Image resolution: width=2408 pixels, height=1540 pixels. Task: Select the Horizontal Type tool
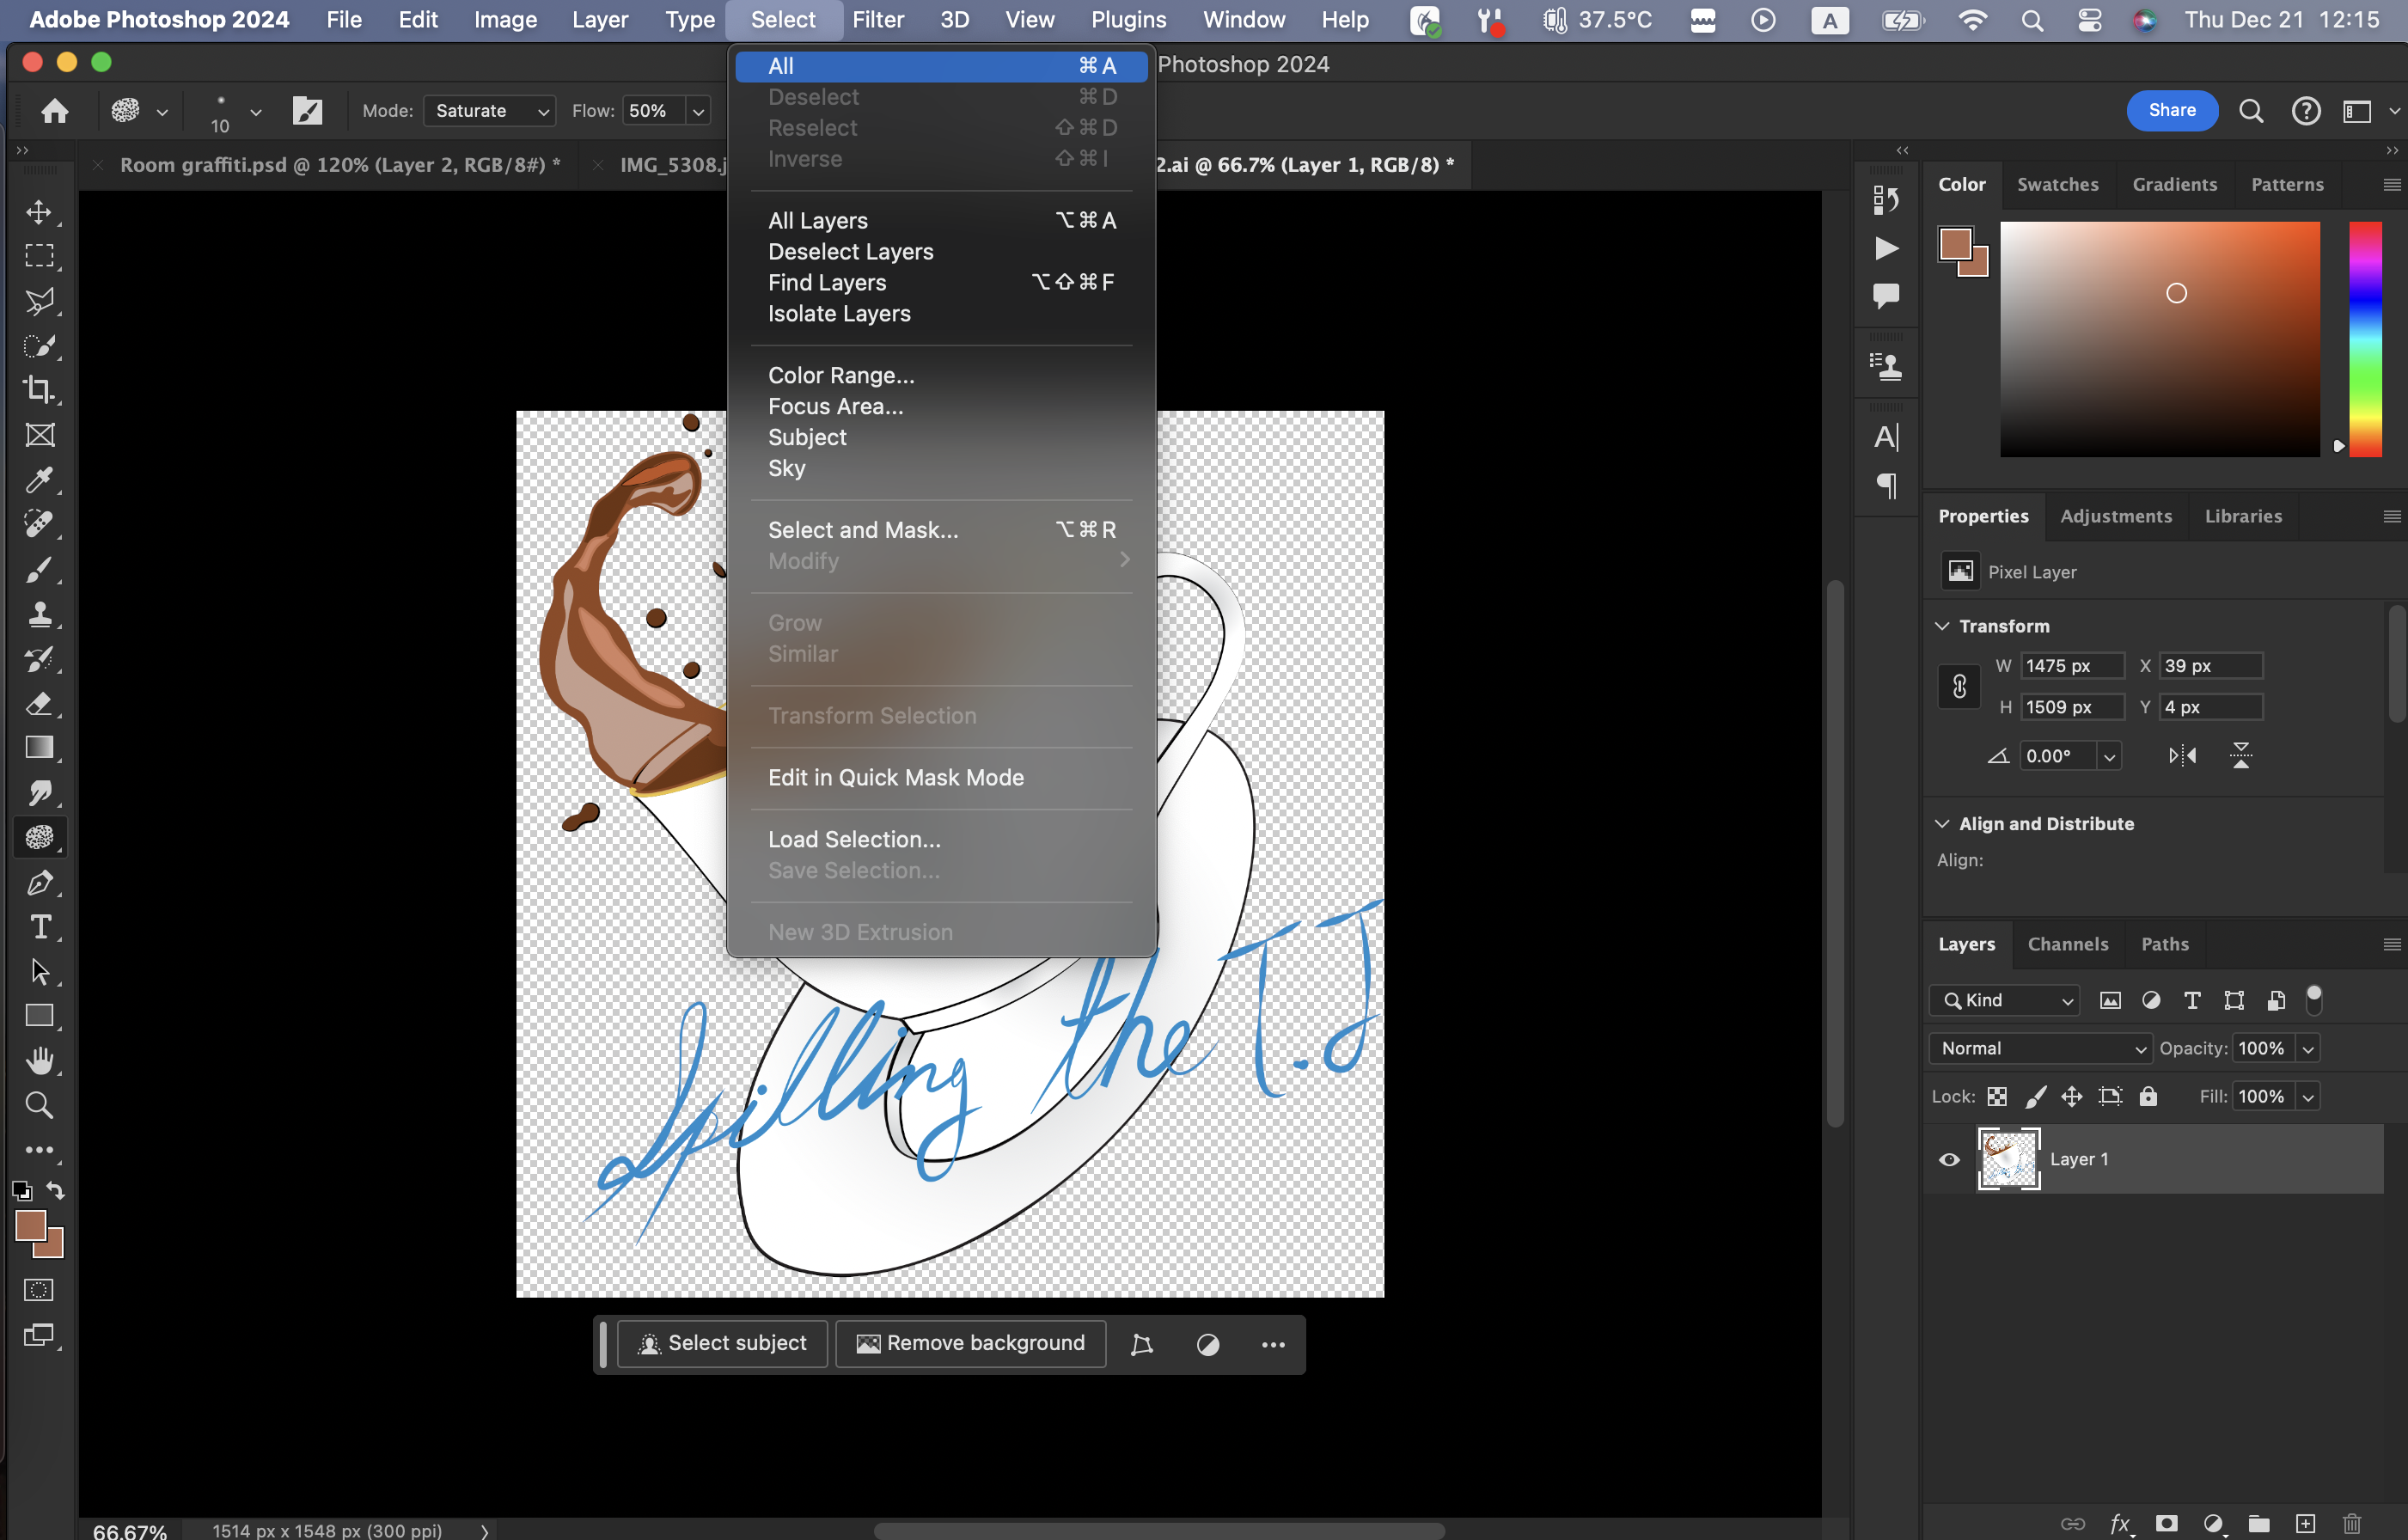coord(39,927)
